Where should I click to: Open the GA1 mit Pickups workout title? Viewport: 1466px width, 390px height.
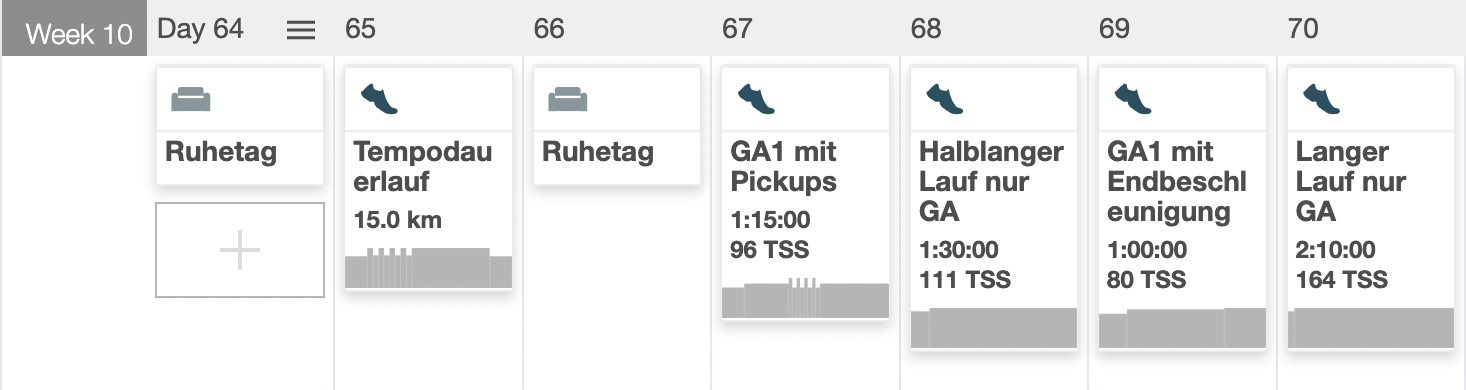(784, 167)
